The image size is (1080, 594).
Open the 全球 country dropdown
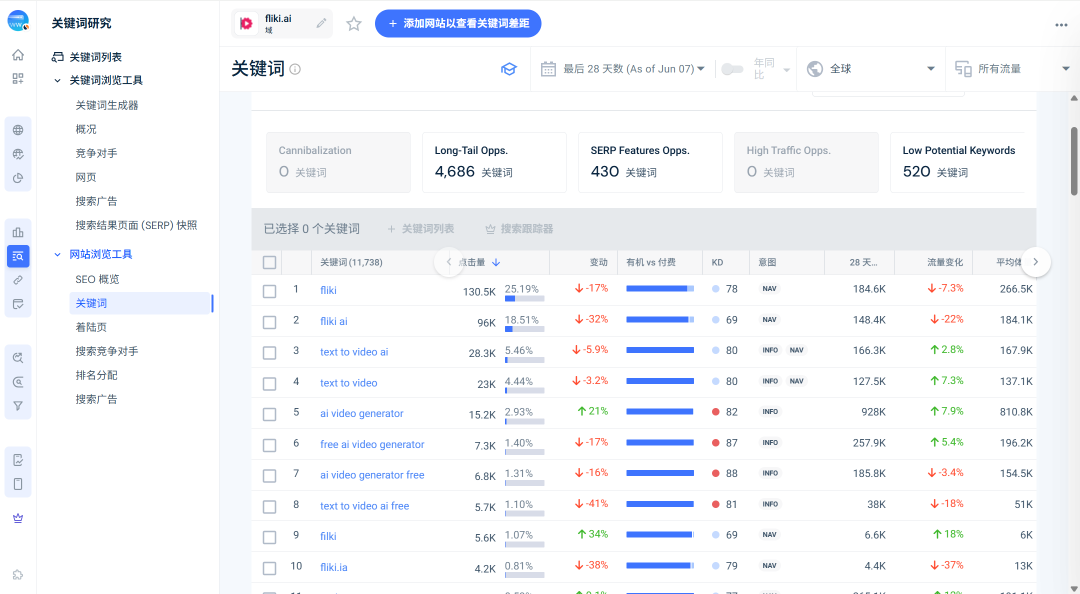[x=871, y=69]
